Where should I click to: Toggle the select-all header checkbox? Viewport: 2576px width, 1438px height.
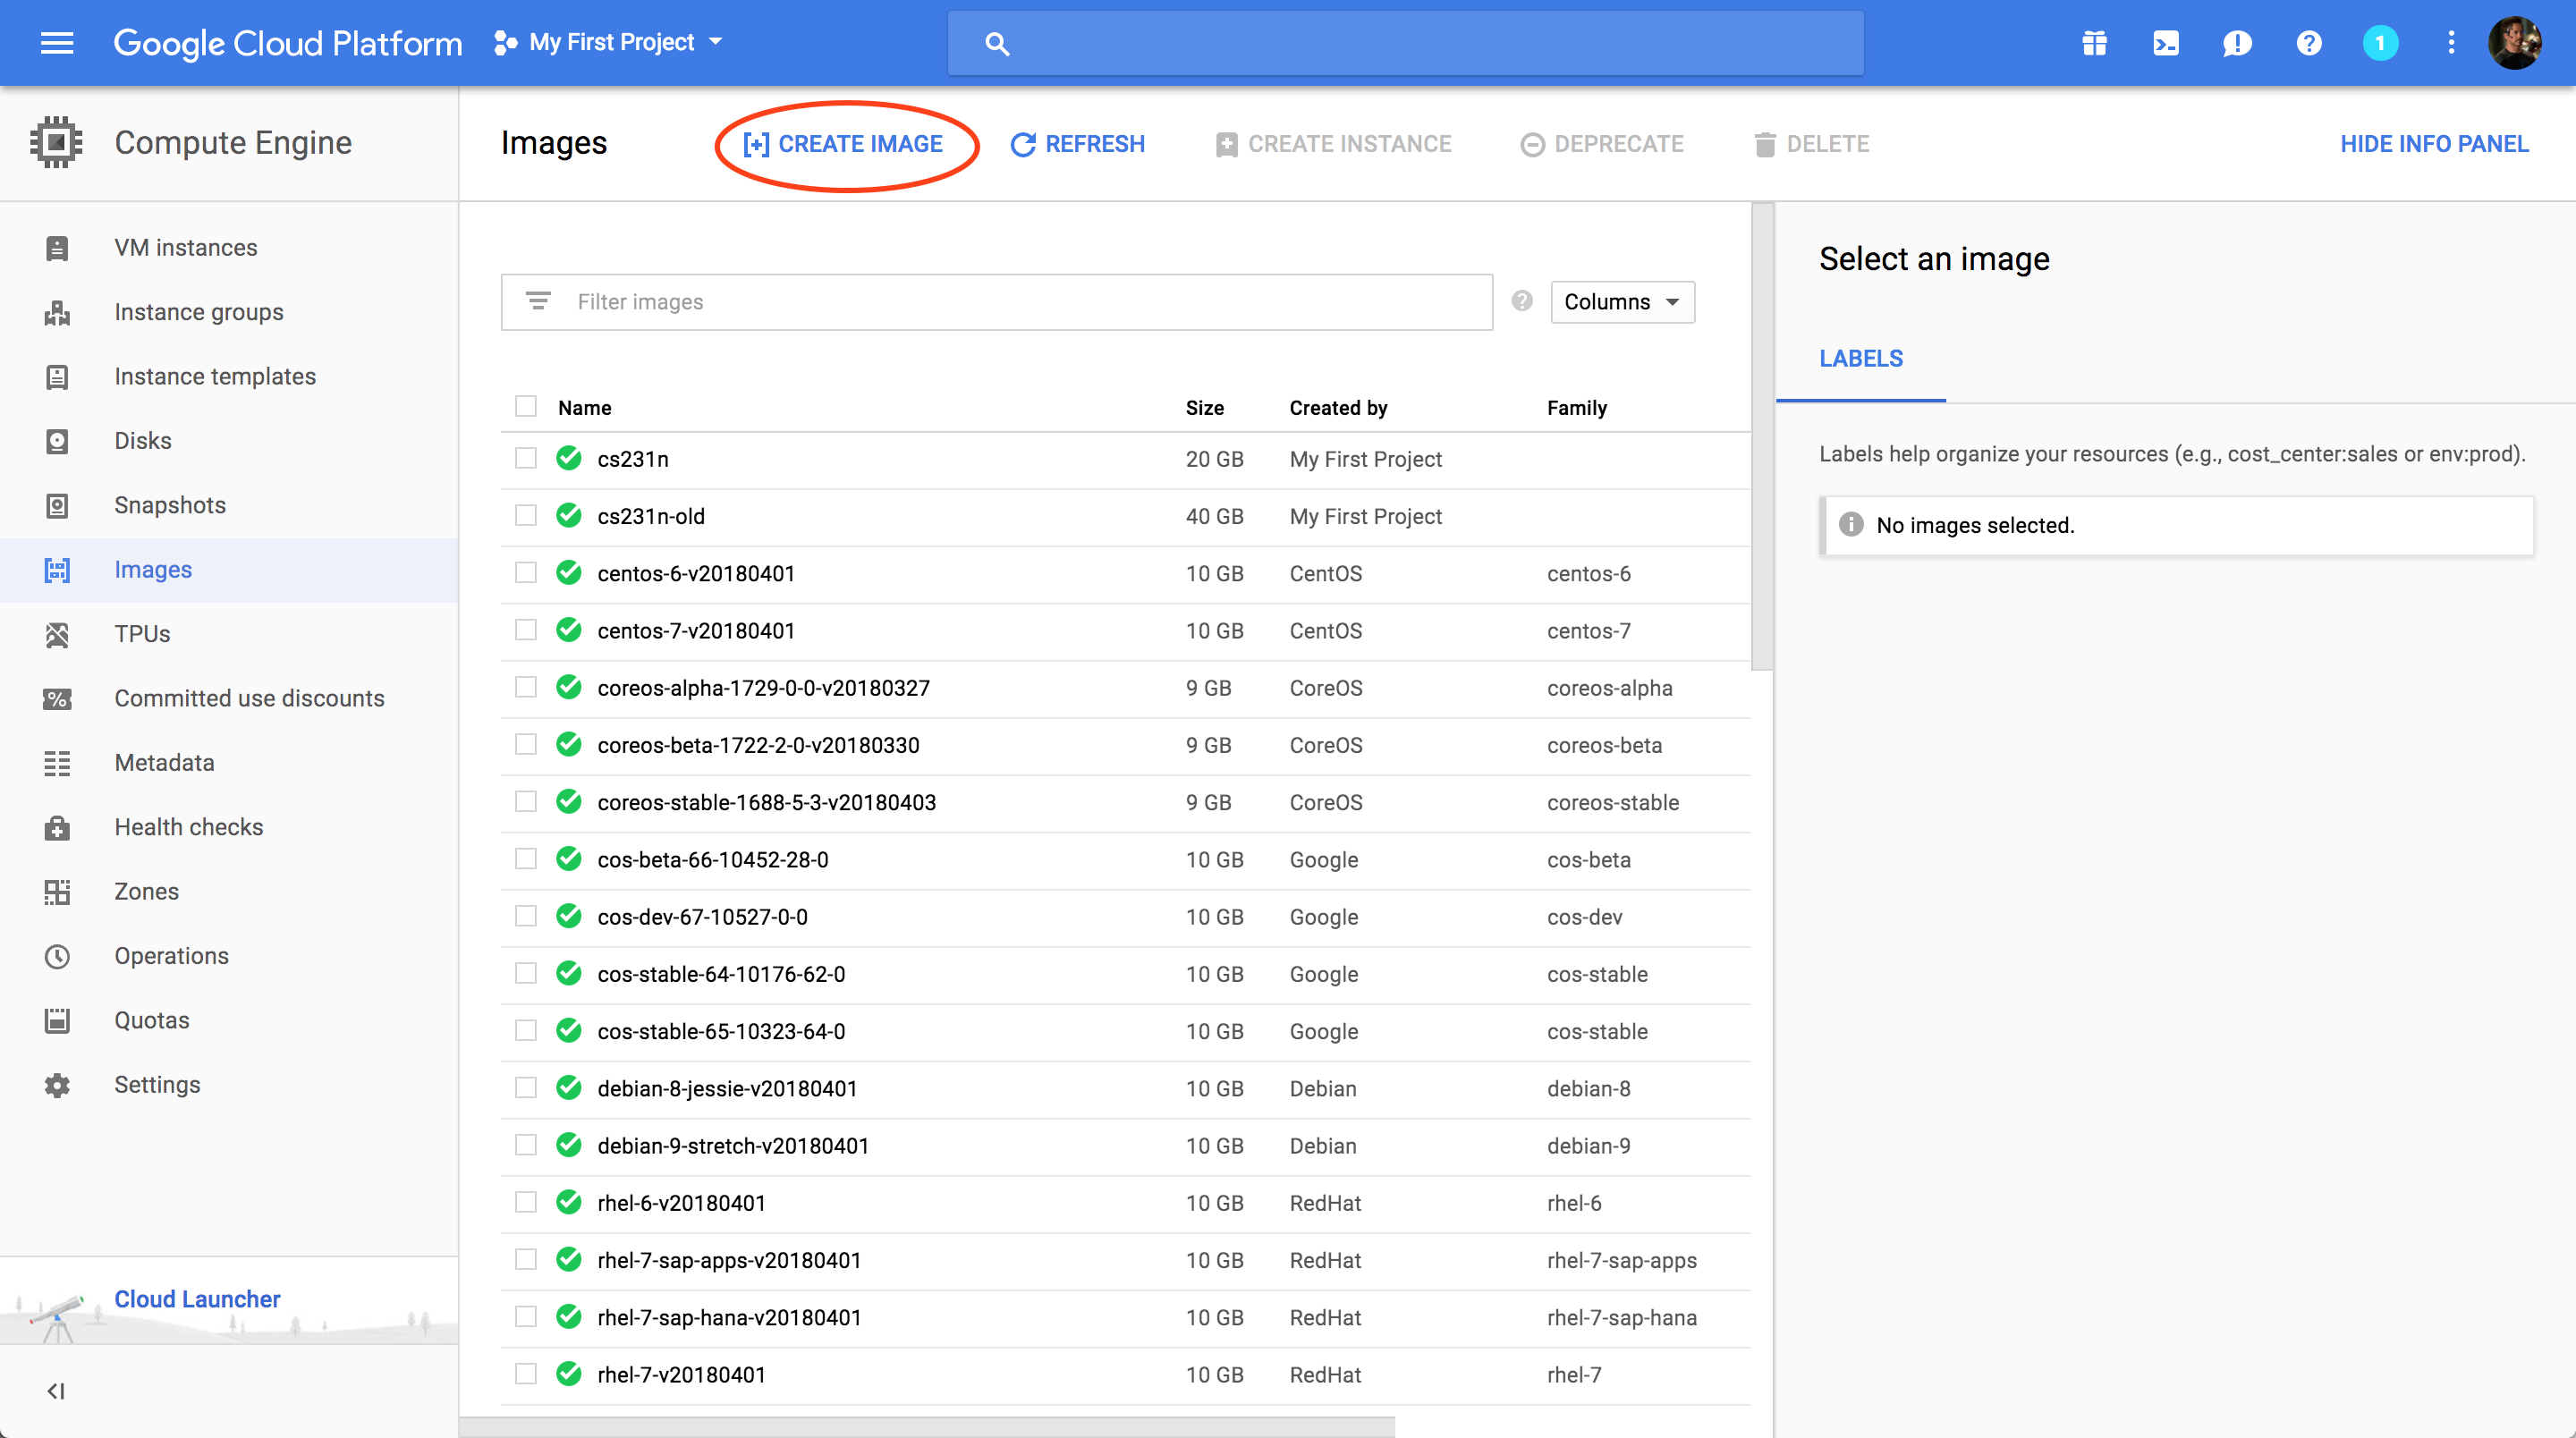(x=525, y=406)
